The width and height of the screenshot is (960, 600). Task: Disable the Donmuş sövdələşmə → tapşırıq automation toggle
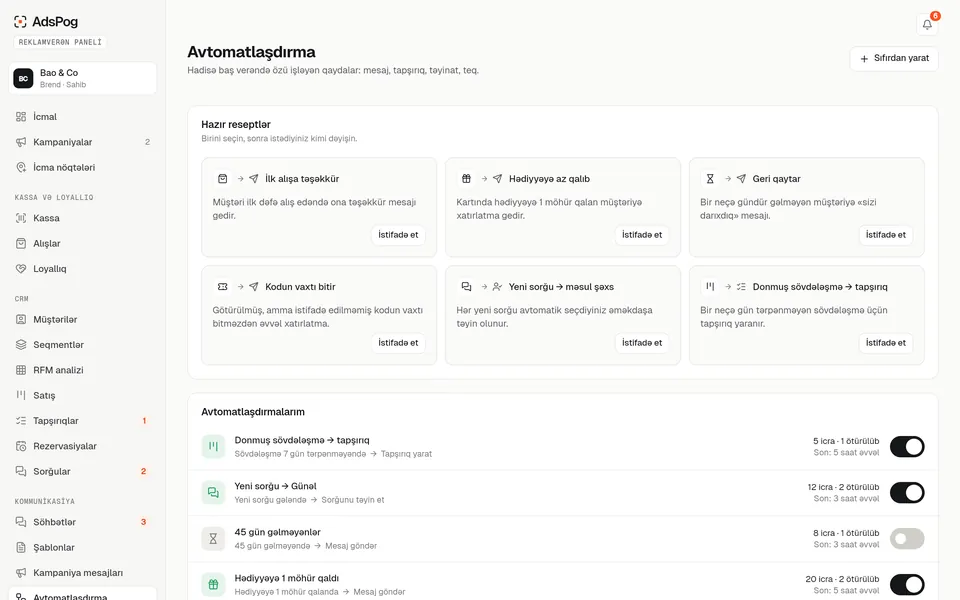coord(907,447)
